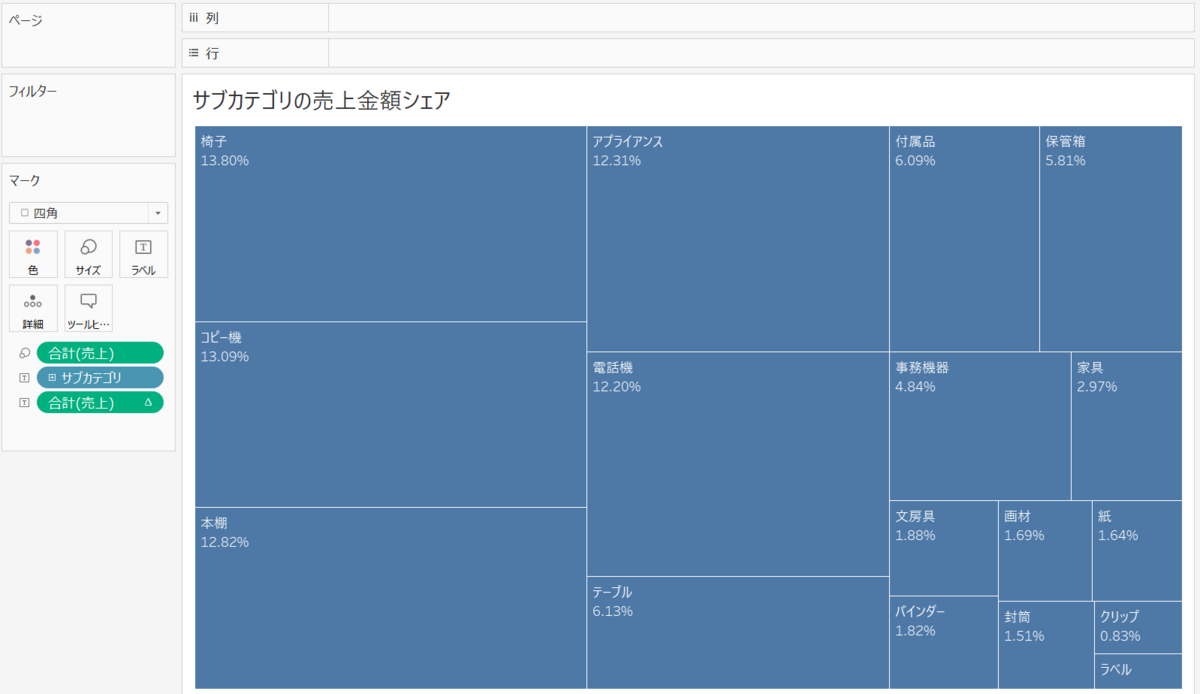This screenshot has height=694, width=1200.
Task: Select the 紙 1.64% tile
Action: pyautogui.click(x=1138, y=551)
